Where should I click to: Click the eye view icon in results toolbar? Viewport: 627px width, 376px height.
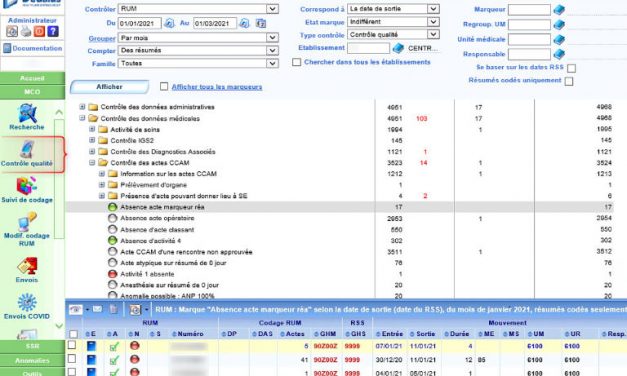(x=76, y=309)
